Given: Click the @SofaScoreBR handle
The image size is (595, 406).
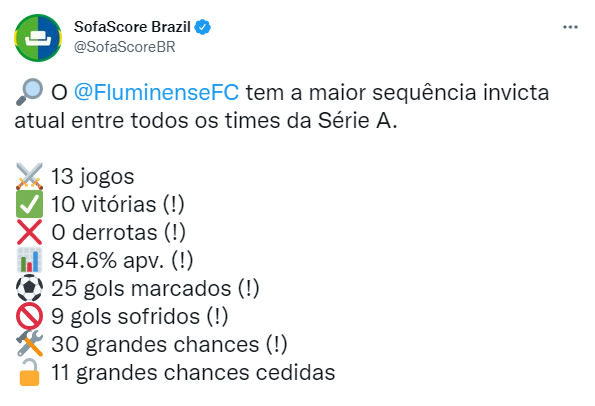Looking at the screenshot, I should point(124,47).
